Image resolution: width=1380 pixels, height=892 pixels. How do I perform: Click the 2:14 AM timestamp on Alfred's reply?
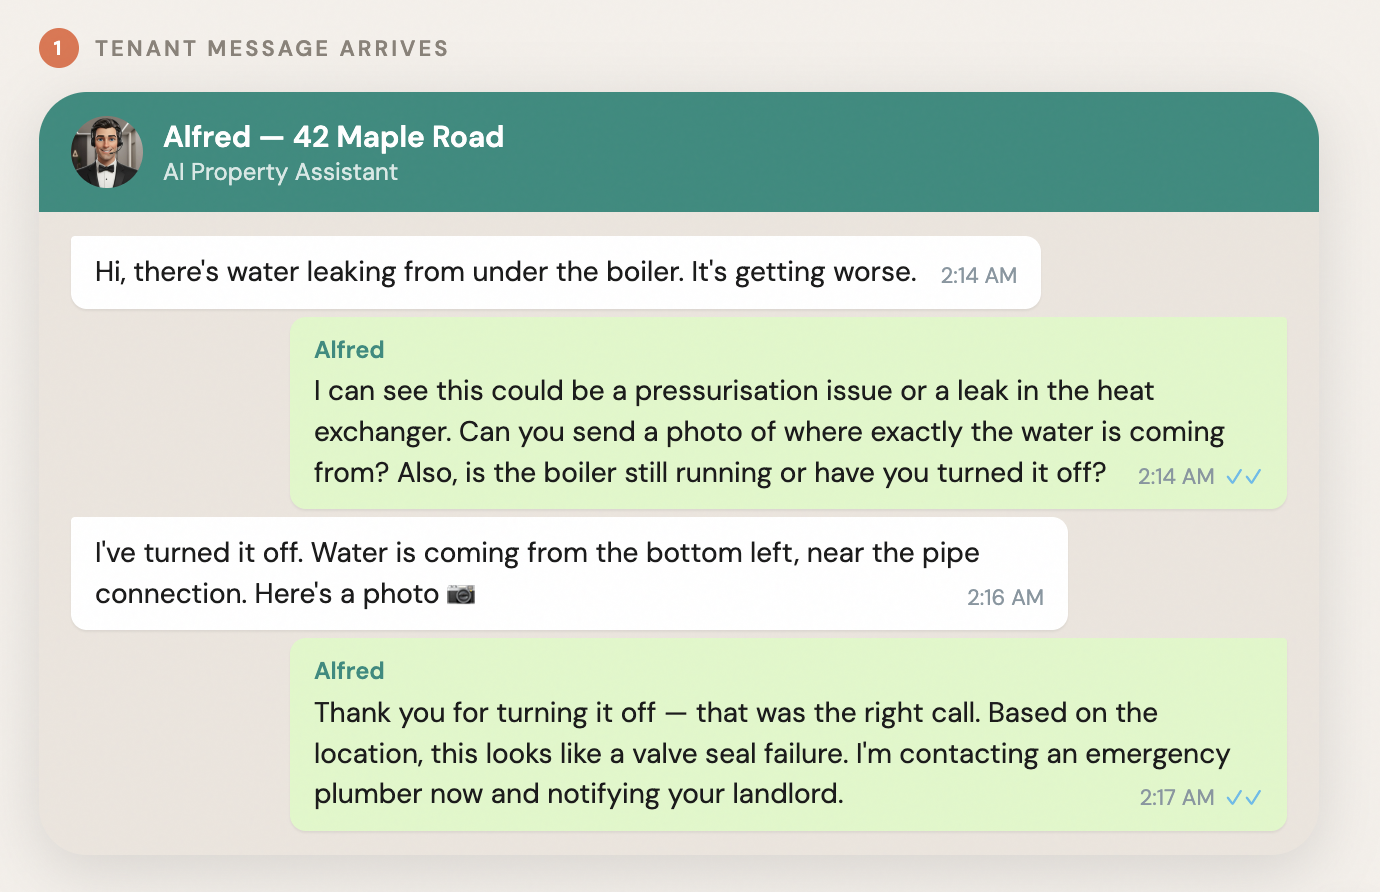[x=1176, y=477]
